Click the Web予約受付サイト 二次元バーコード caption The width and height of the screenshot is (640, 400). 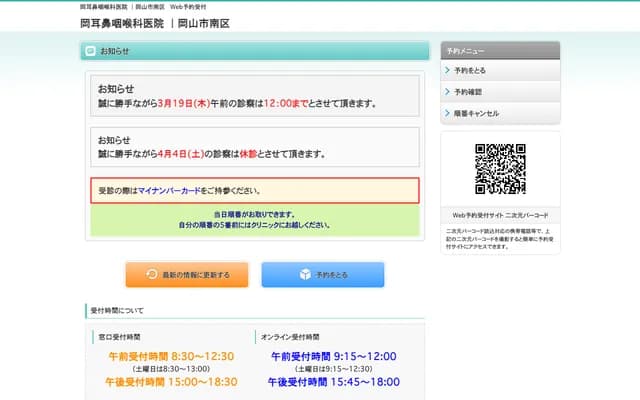(x=500, y=214)
